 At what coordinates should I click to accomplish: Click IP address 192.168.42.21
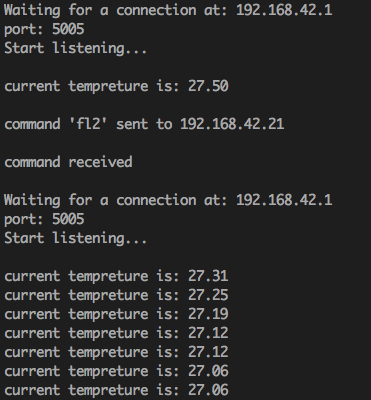coord(232,124)
